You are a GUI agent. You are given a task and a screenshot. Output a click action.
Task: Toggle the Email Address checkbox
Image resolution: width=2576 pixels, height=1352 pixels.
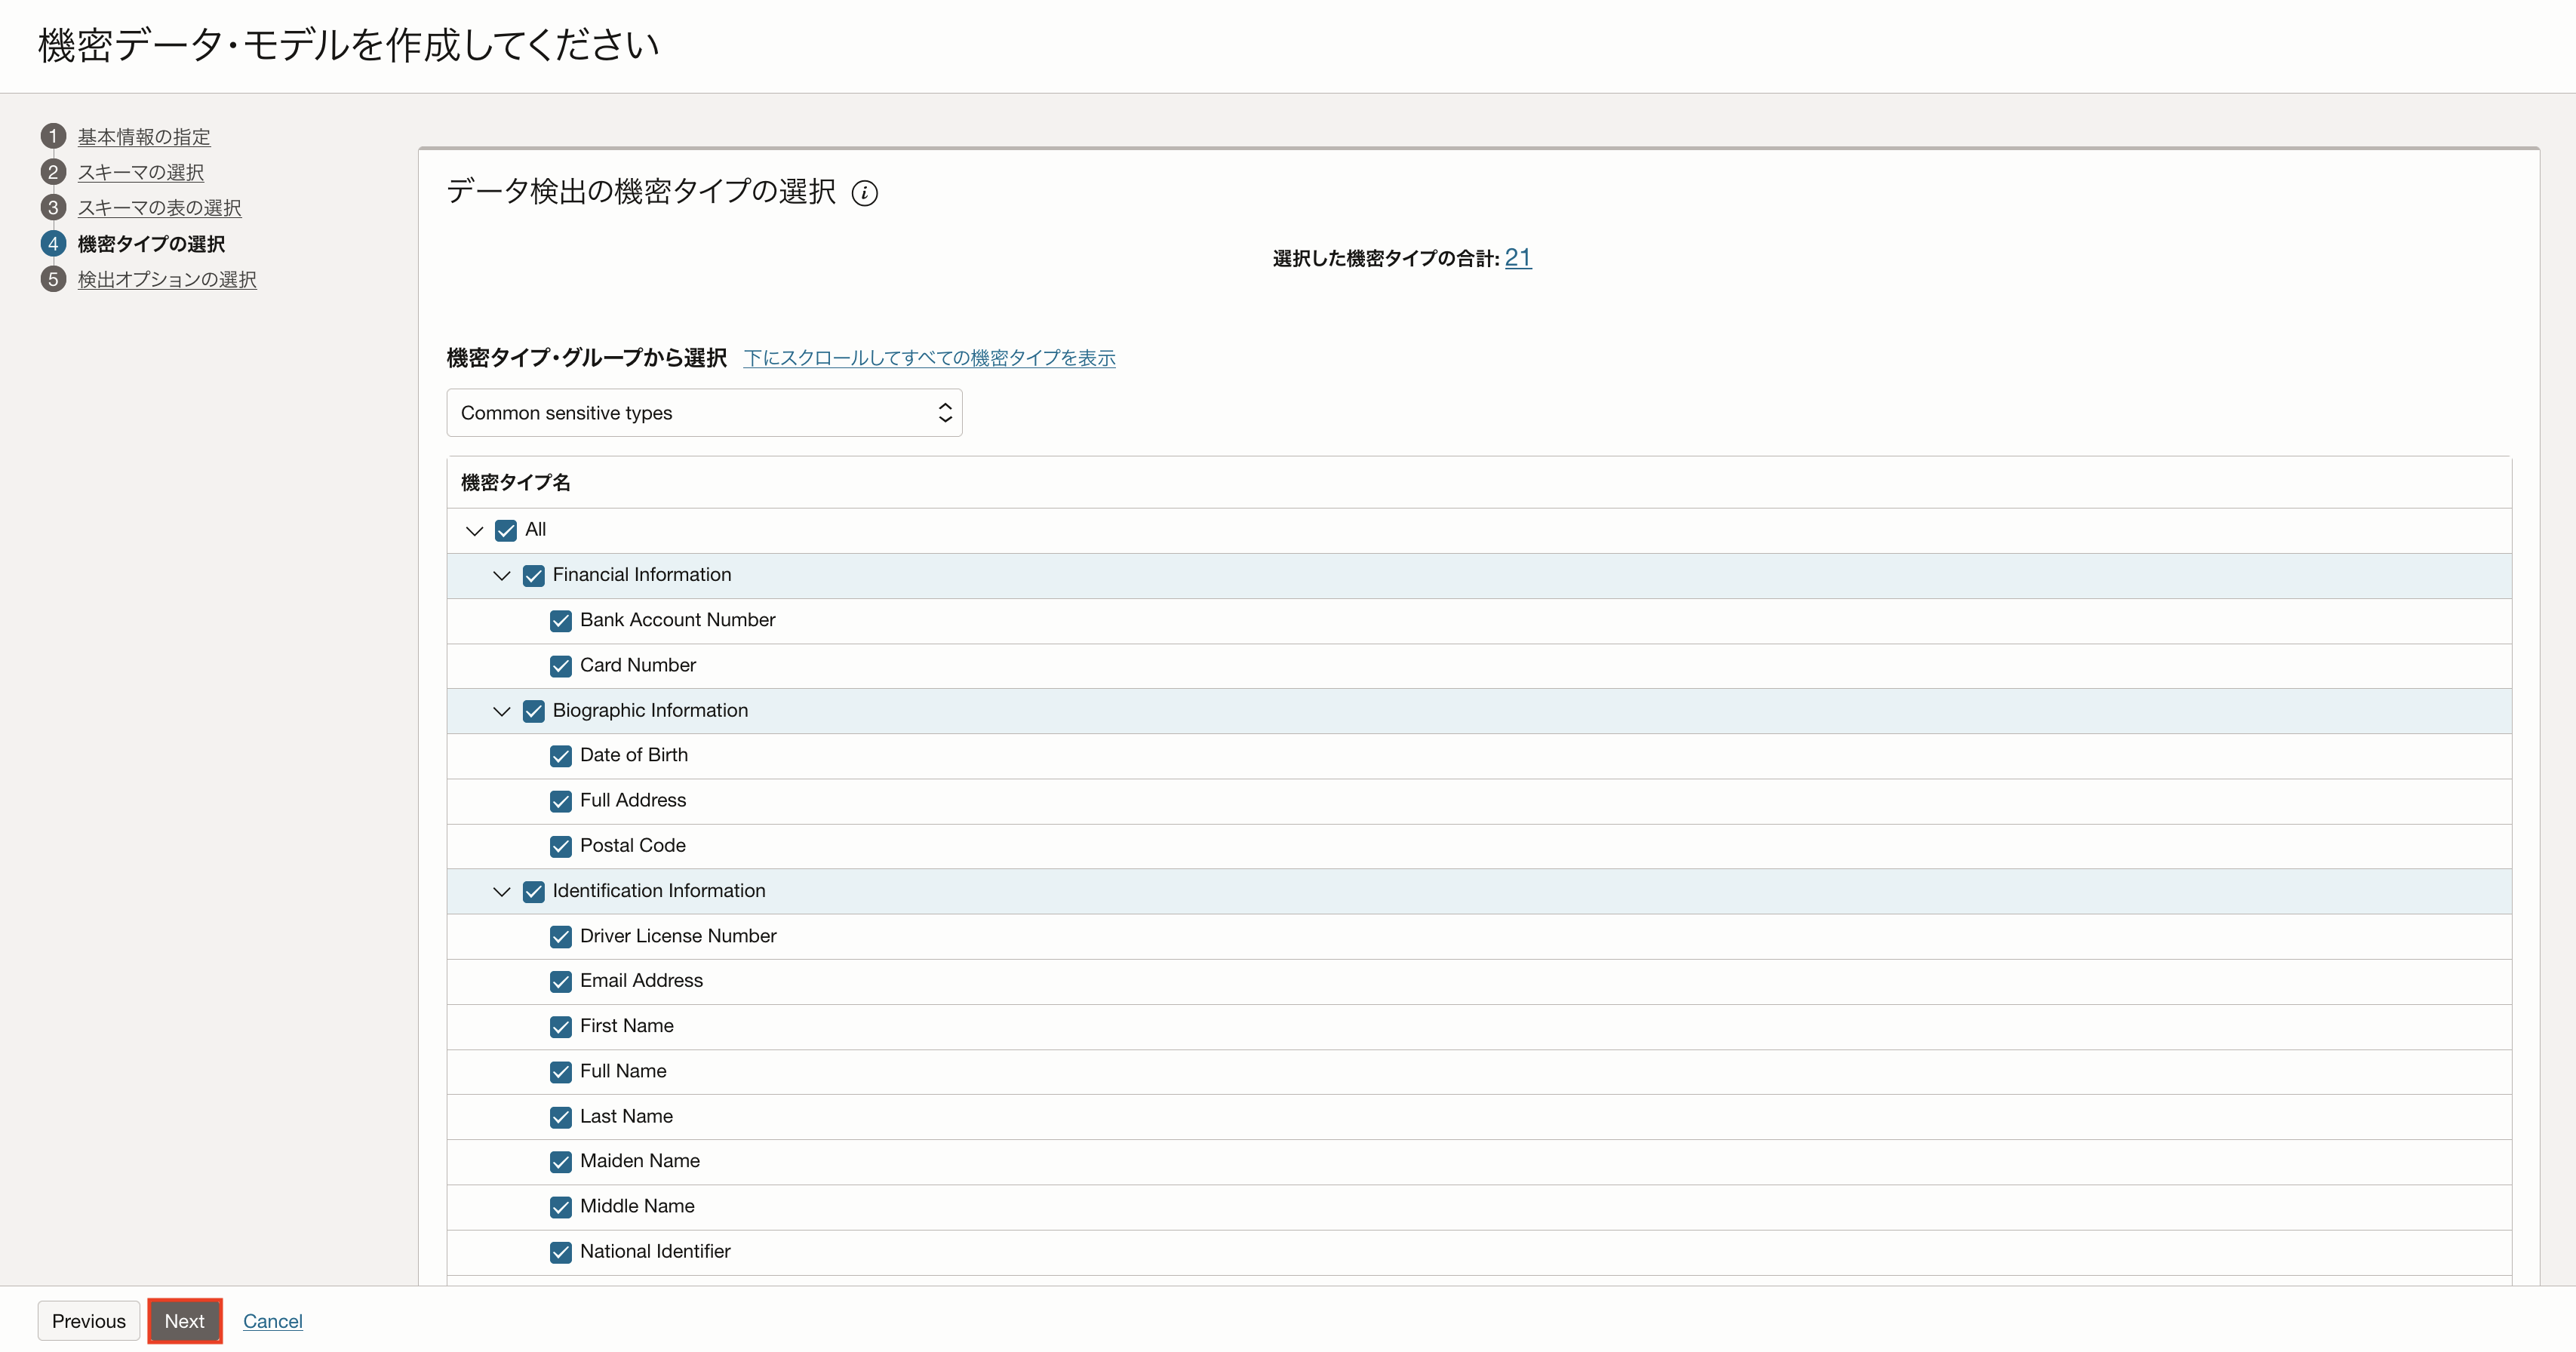(561, 981)
